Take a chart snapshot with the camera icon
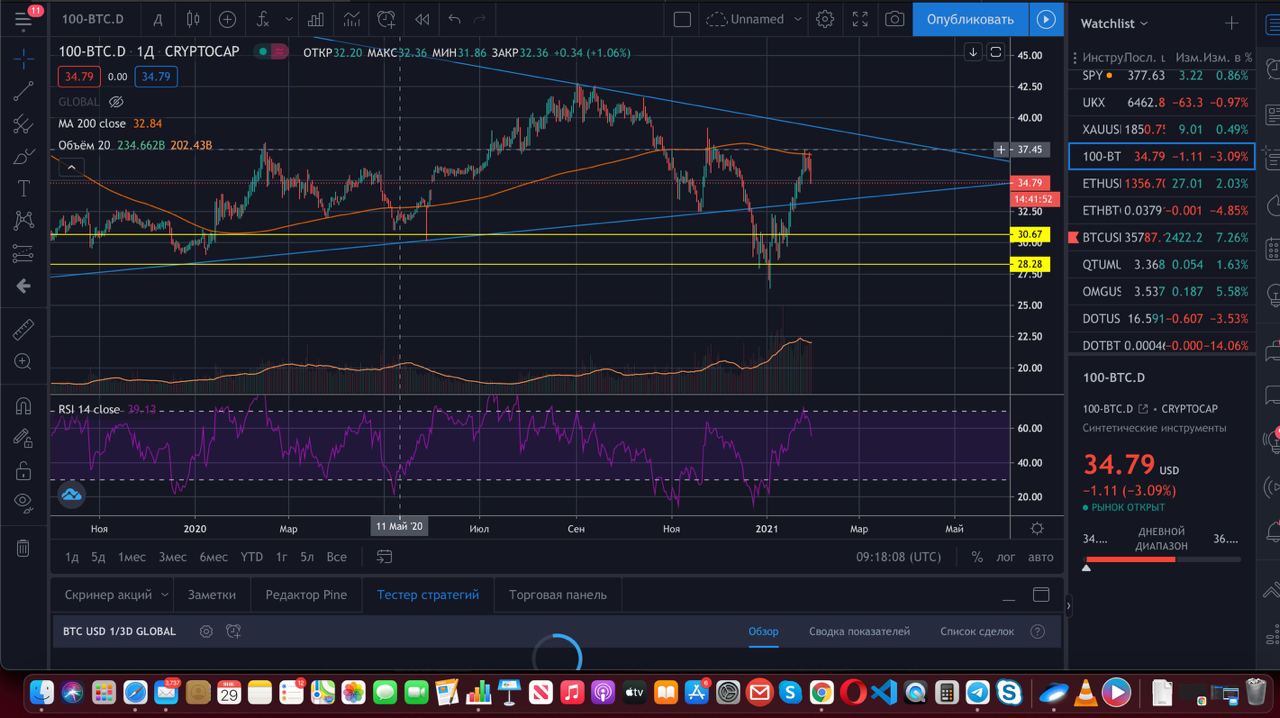1280x718 pixels. click(x=894, y=19)
